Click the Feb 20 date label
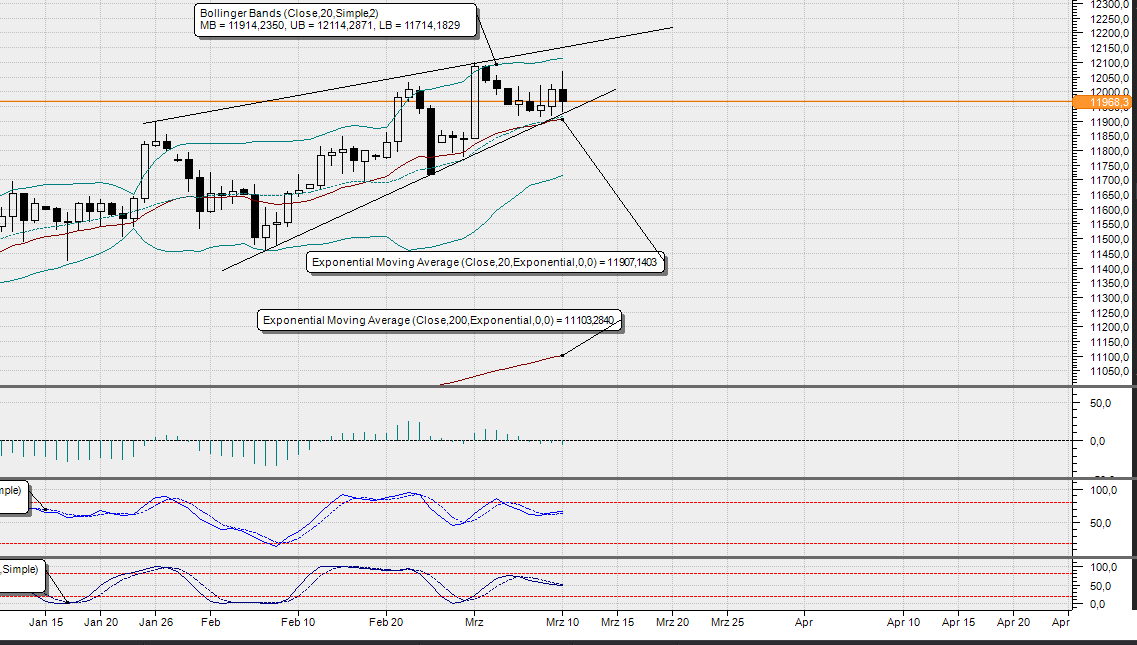This screenshot has height=645, width=1137. pos(386,622)
